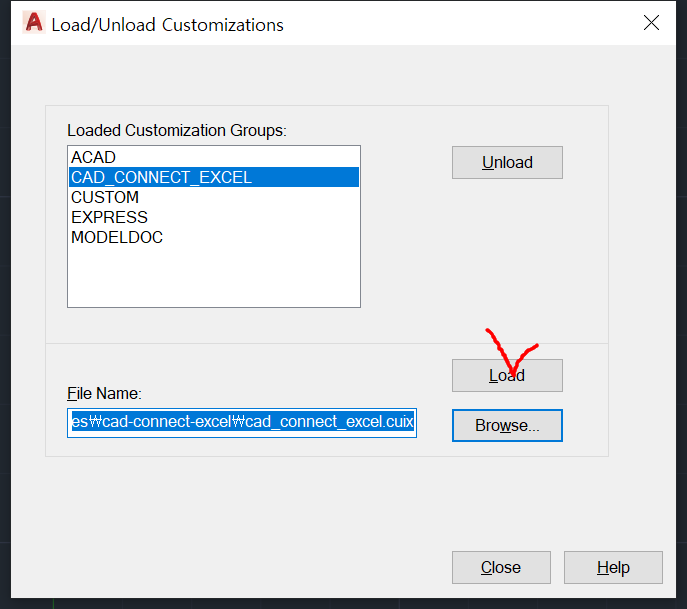
Task: Select CUSTOM customization group
Action: click(x=214, y=197)
